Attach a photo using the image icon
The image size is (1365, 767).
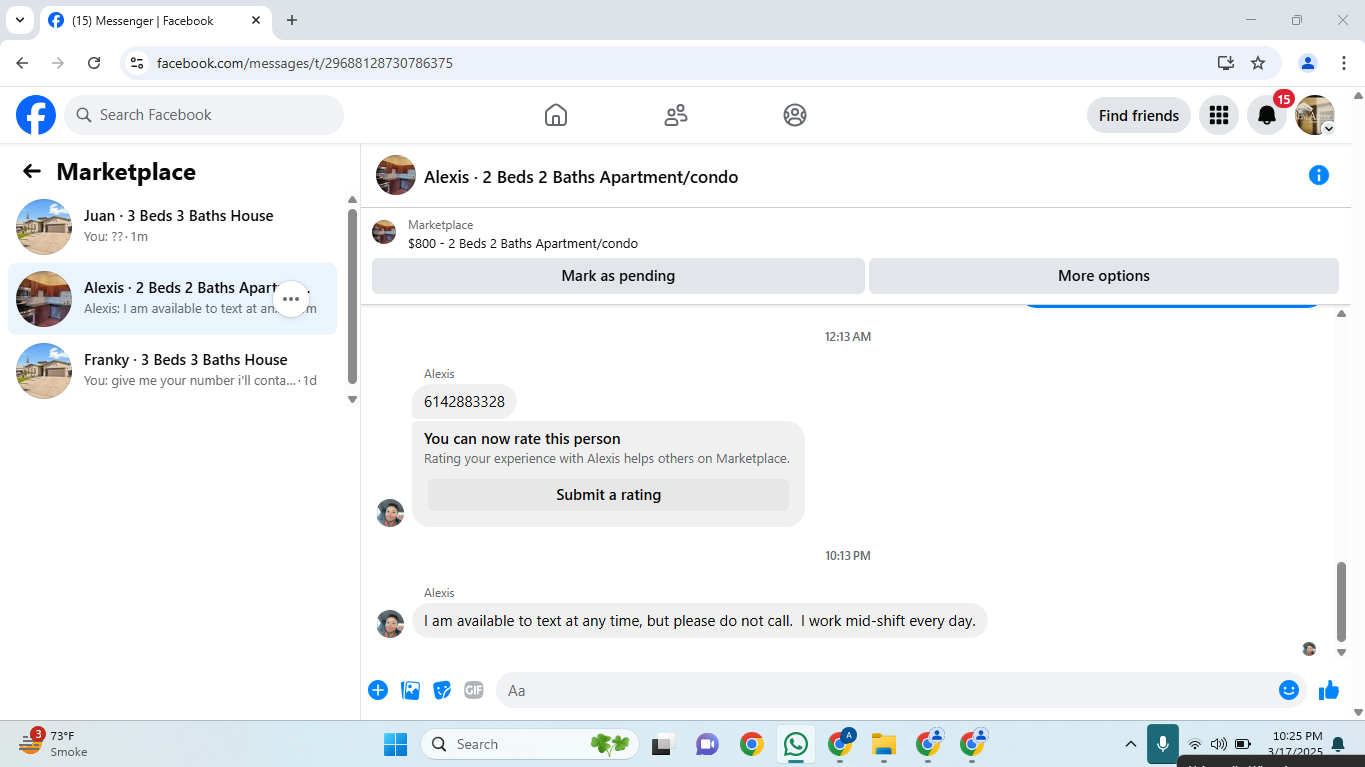click(410, 690)
